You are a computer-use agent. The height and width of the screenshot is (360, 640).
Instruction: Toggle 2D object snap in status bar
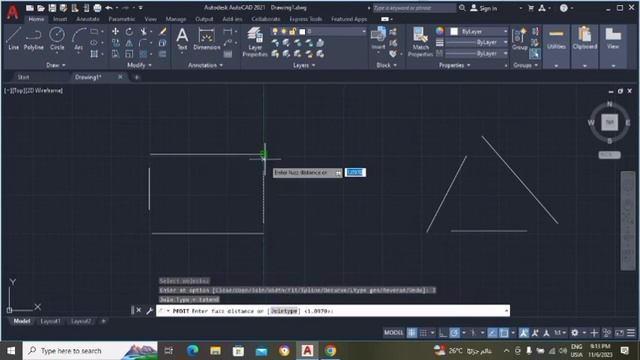point(504,333)
